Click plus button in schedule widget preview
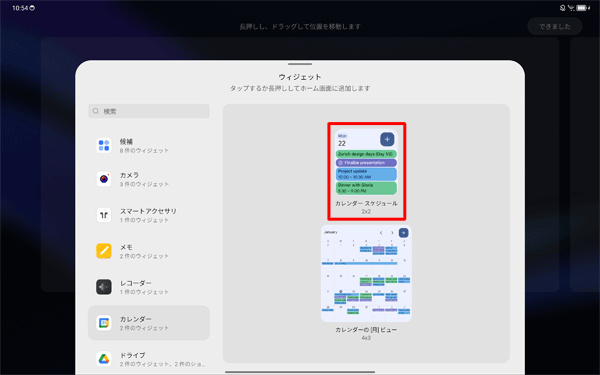 387,139
